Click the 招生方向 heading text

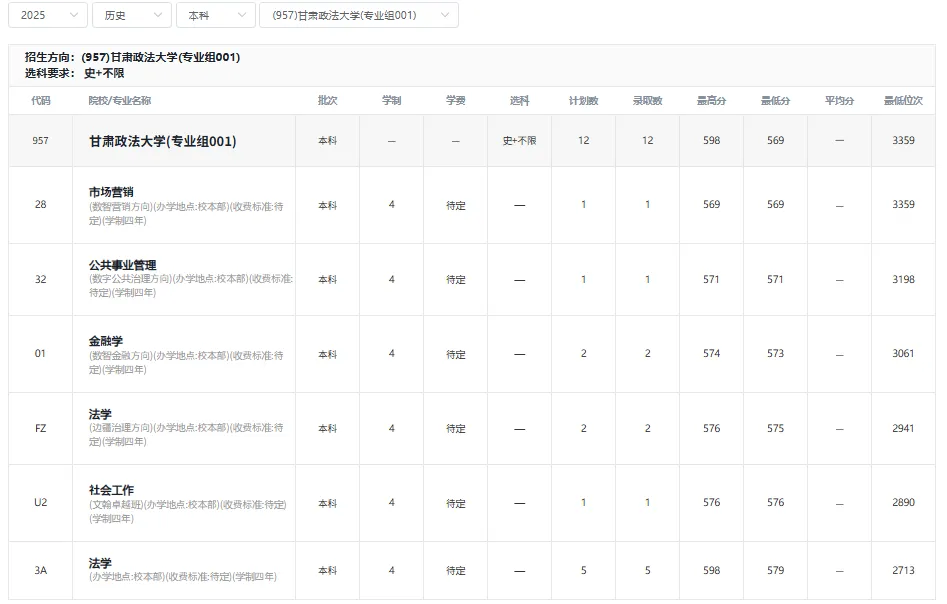tap(132, 57)
